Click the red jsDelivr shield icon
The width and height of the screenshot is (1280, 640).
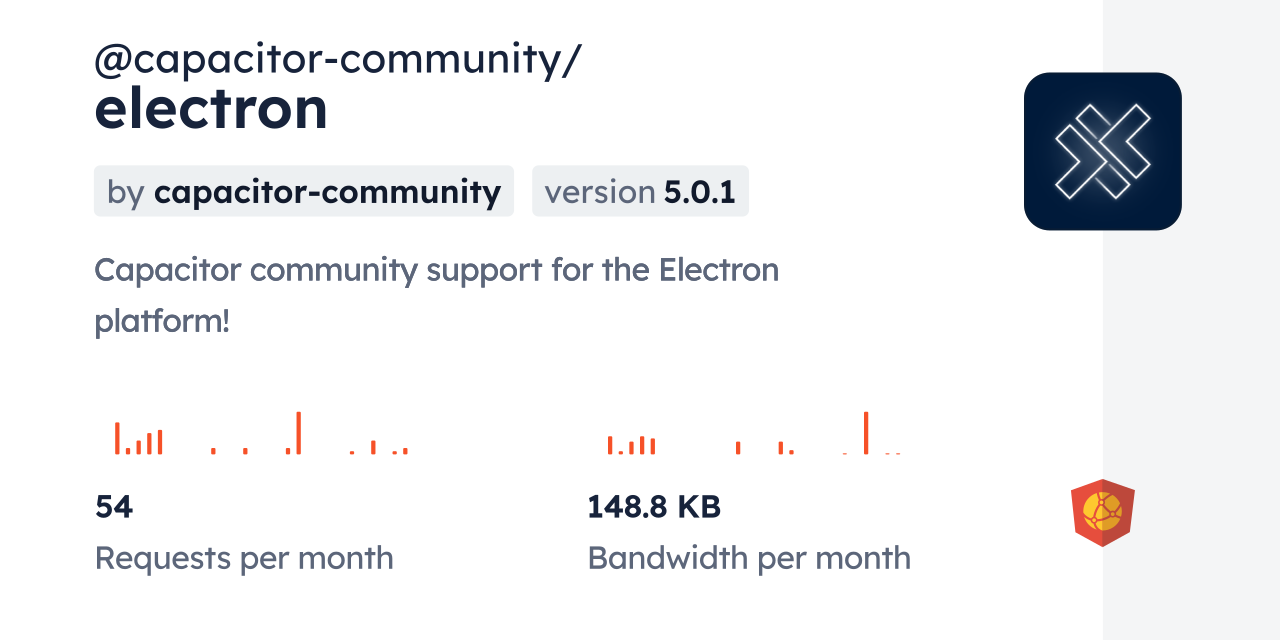pyautogui.click(x=1102, y=512)
